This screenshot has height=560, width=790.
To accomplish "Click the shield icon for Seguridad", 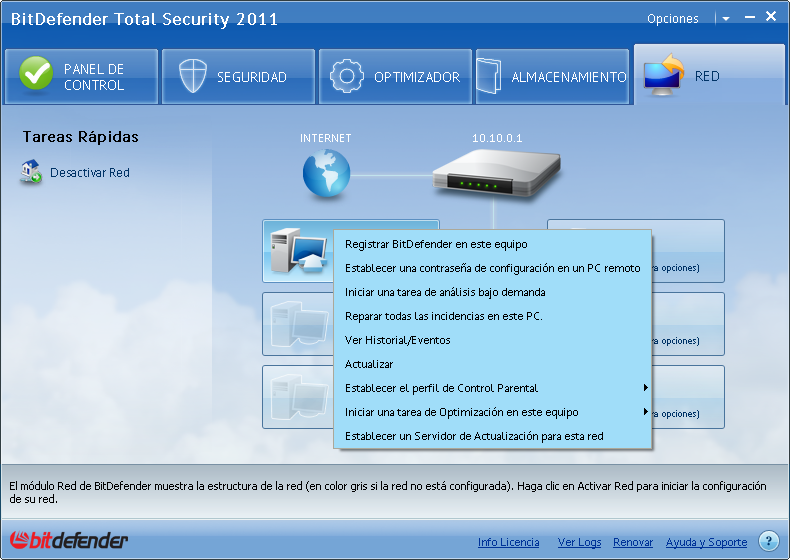I will tap(192, 76).
